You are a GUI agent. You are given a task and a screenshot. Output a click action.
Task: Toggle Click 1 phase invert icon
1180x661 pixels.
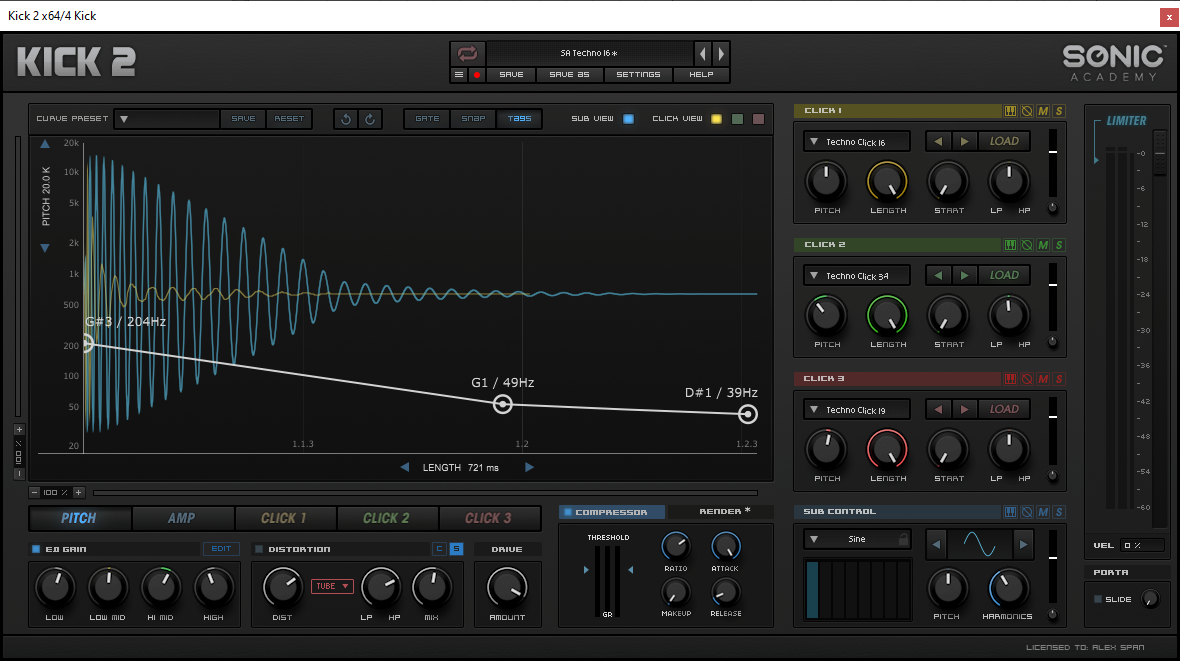click(x=1027, y=111)
